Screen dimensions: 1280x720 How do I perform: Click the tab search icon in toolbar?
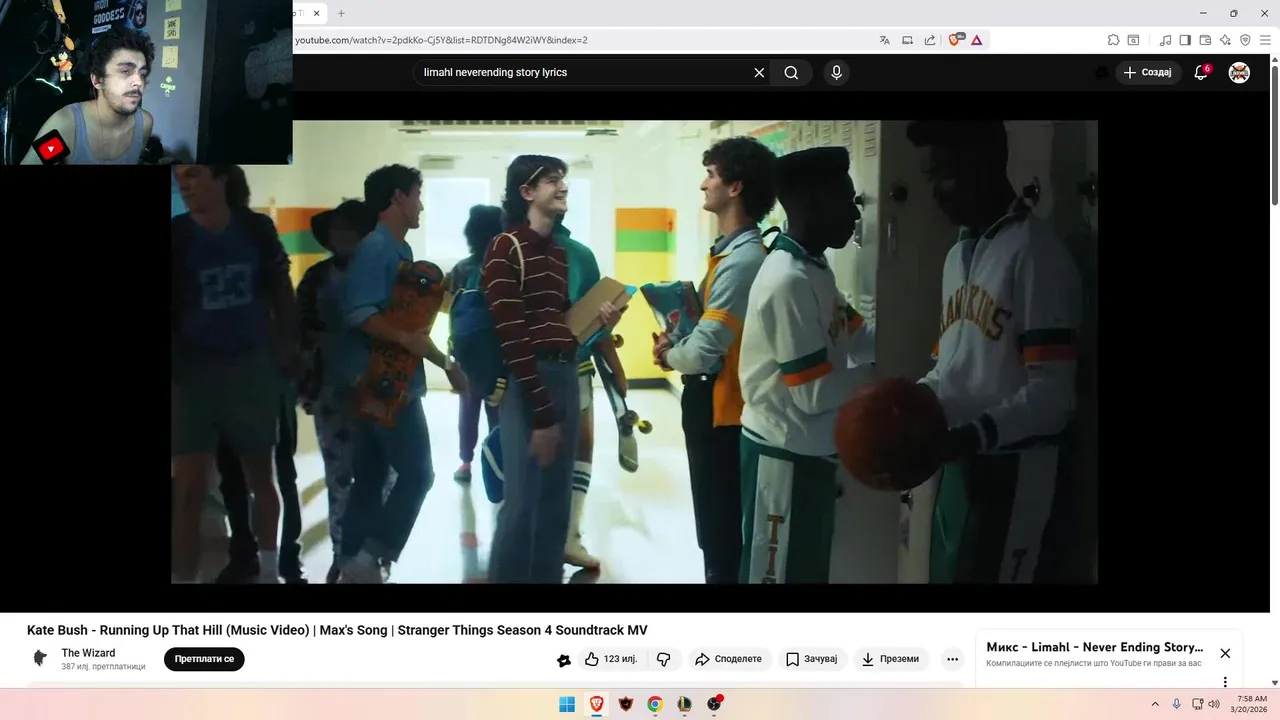pyautogui.click(x=1133, y=40)
